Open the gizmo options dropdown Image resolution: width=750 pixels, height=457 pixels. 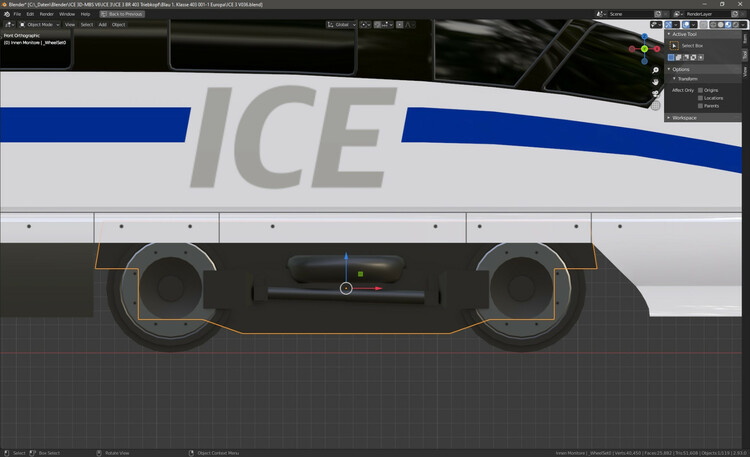tap(676, 24)
